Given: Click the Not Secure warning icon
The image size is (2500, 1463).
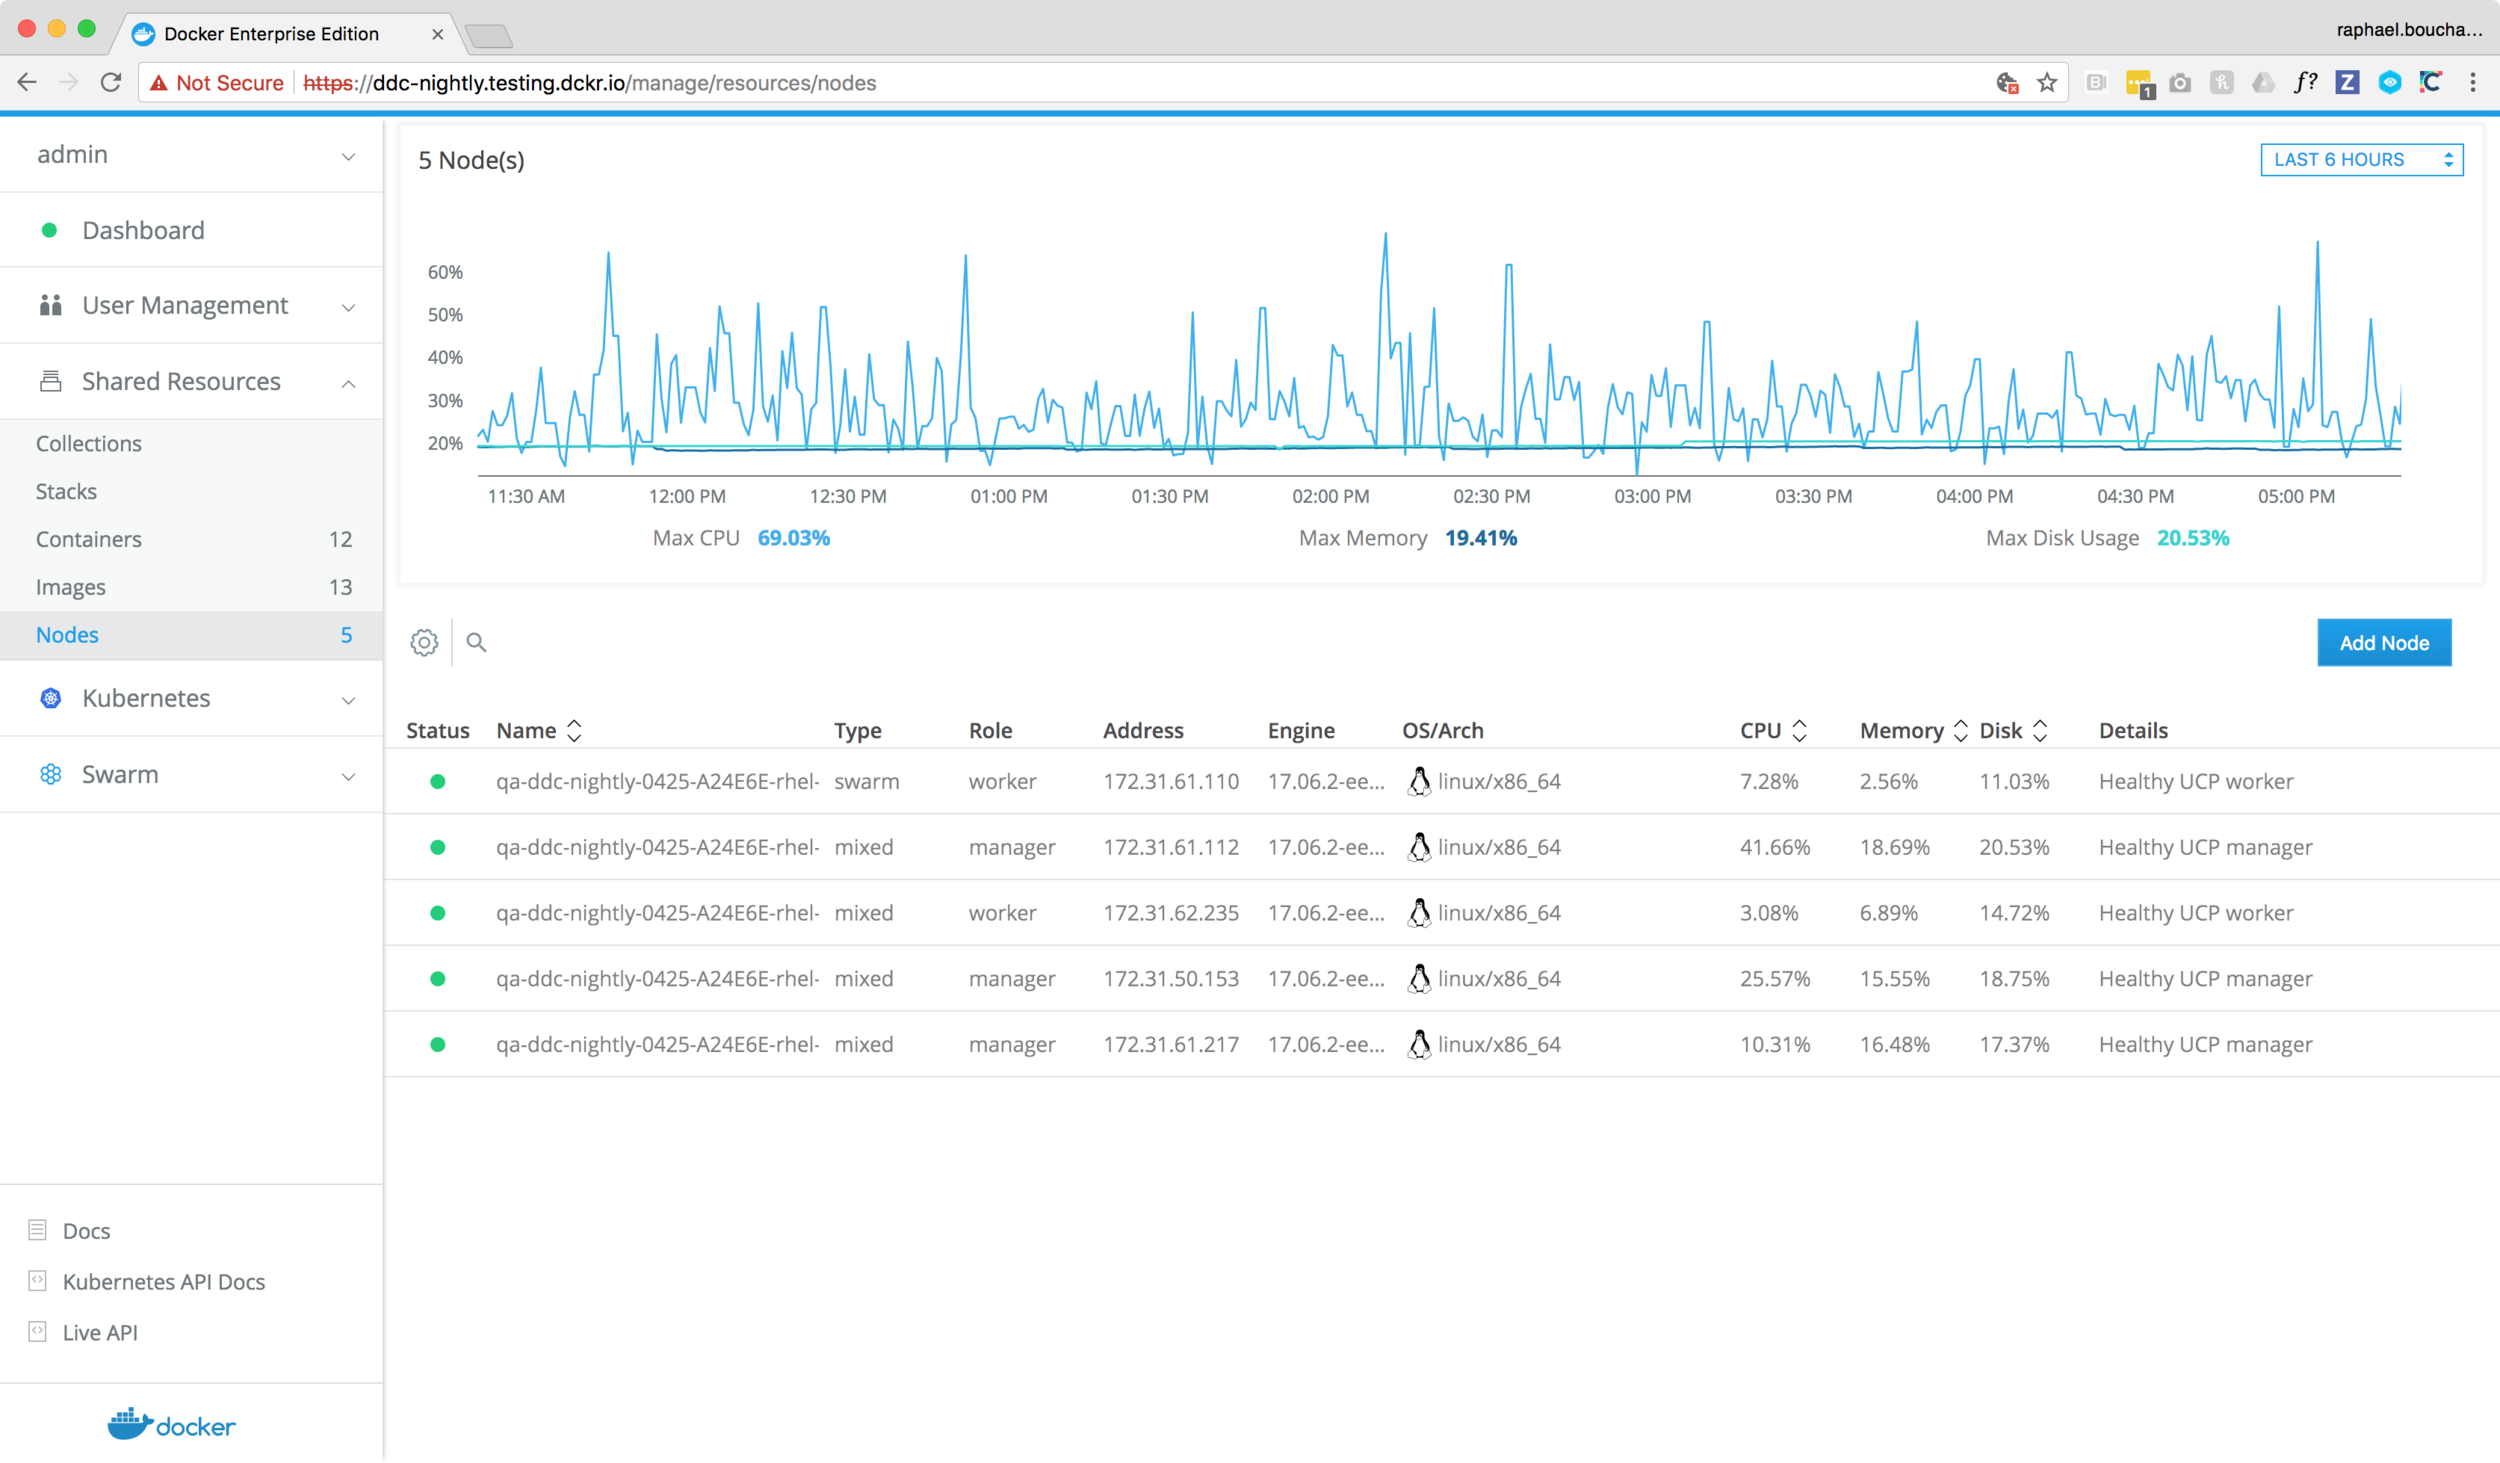Looking at the screenshot, I should [158, 83].
